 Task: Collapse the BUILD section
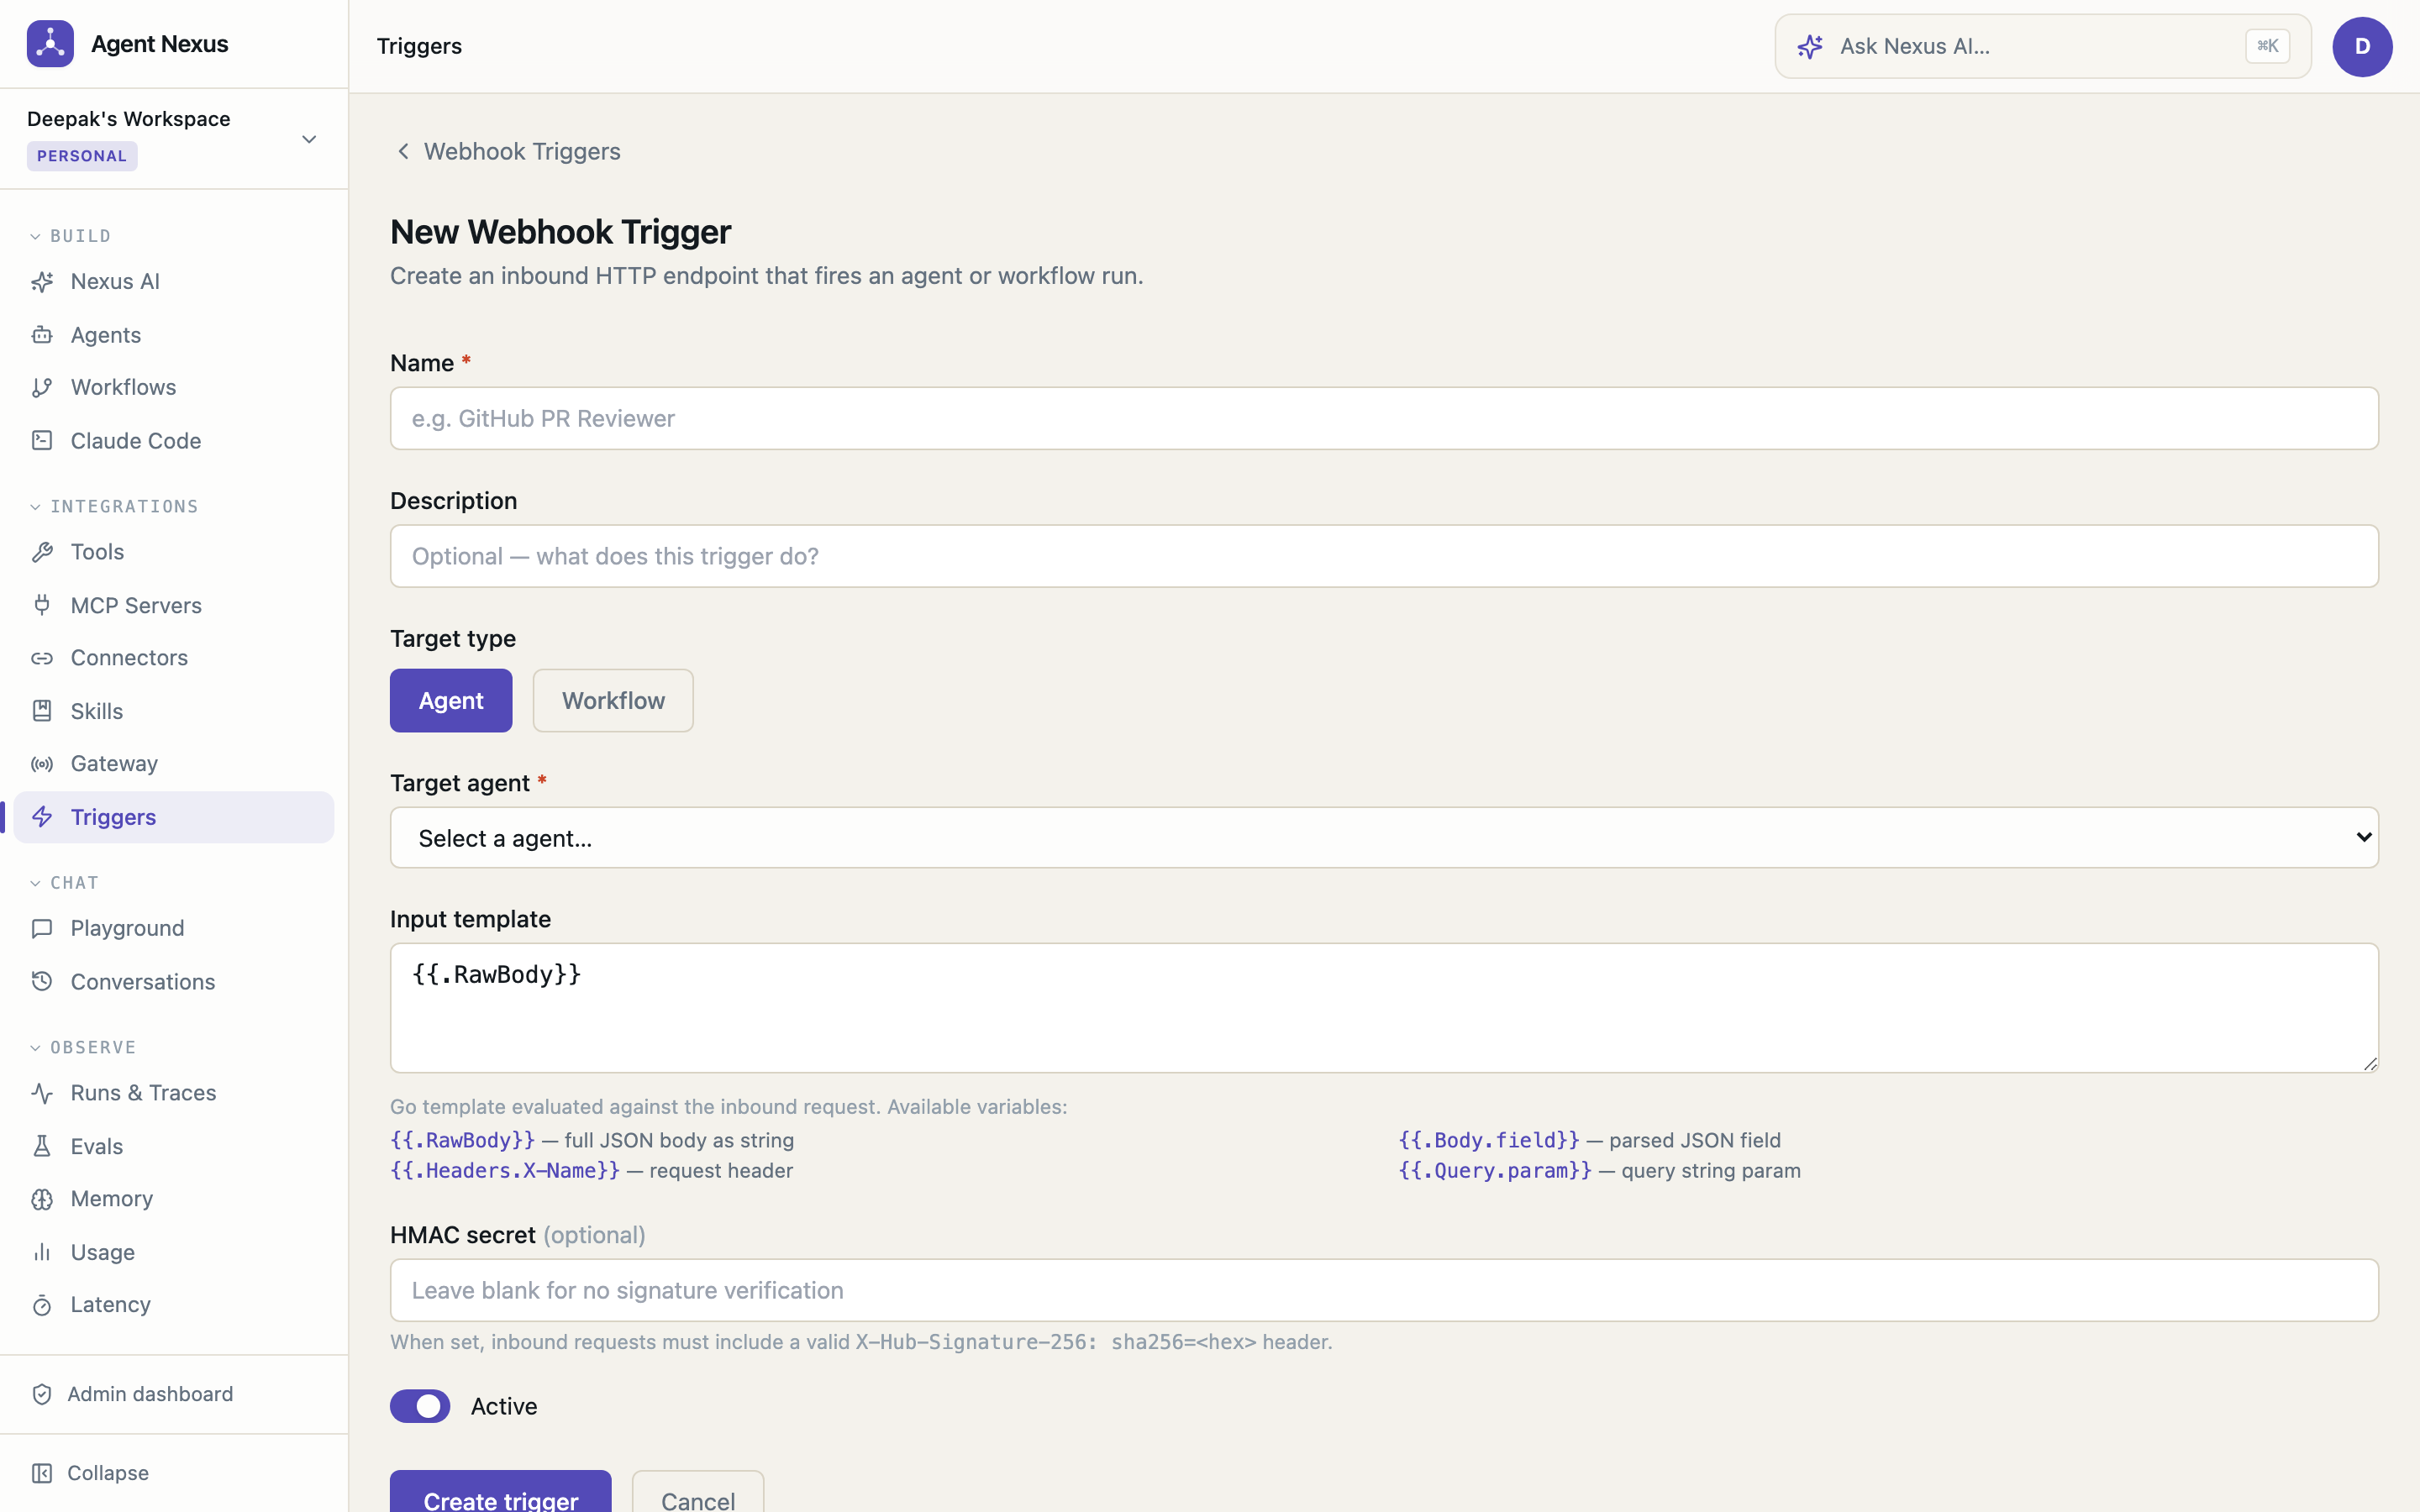(x=70, y=236)
